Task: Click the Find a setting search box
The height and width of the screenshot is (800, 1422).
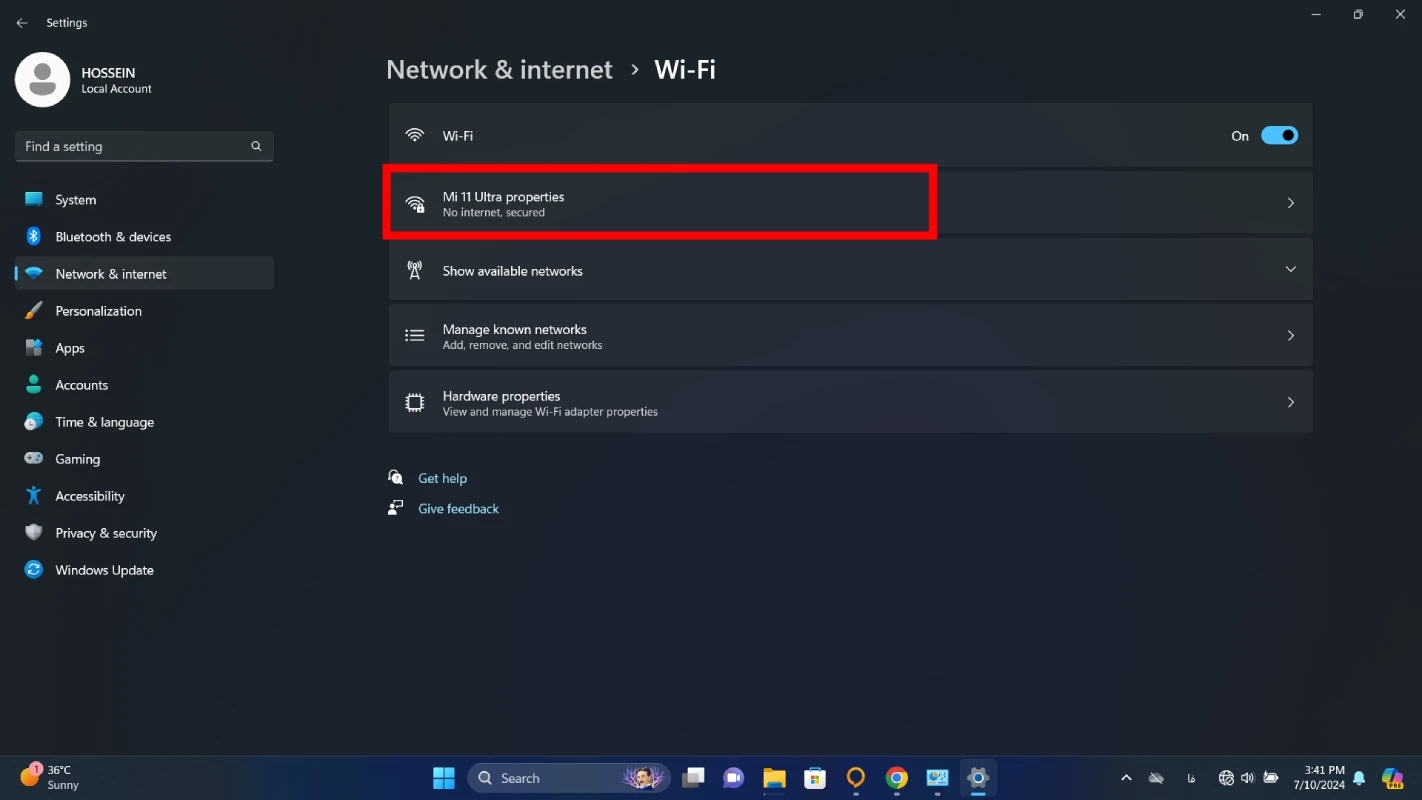Action: [x=135, y=146]
